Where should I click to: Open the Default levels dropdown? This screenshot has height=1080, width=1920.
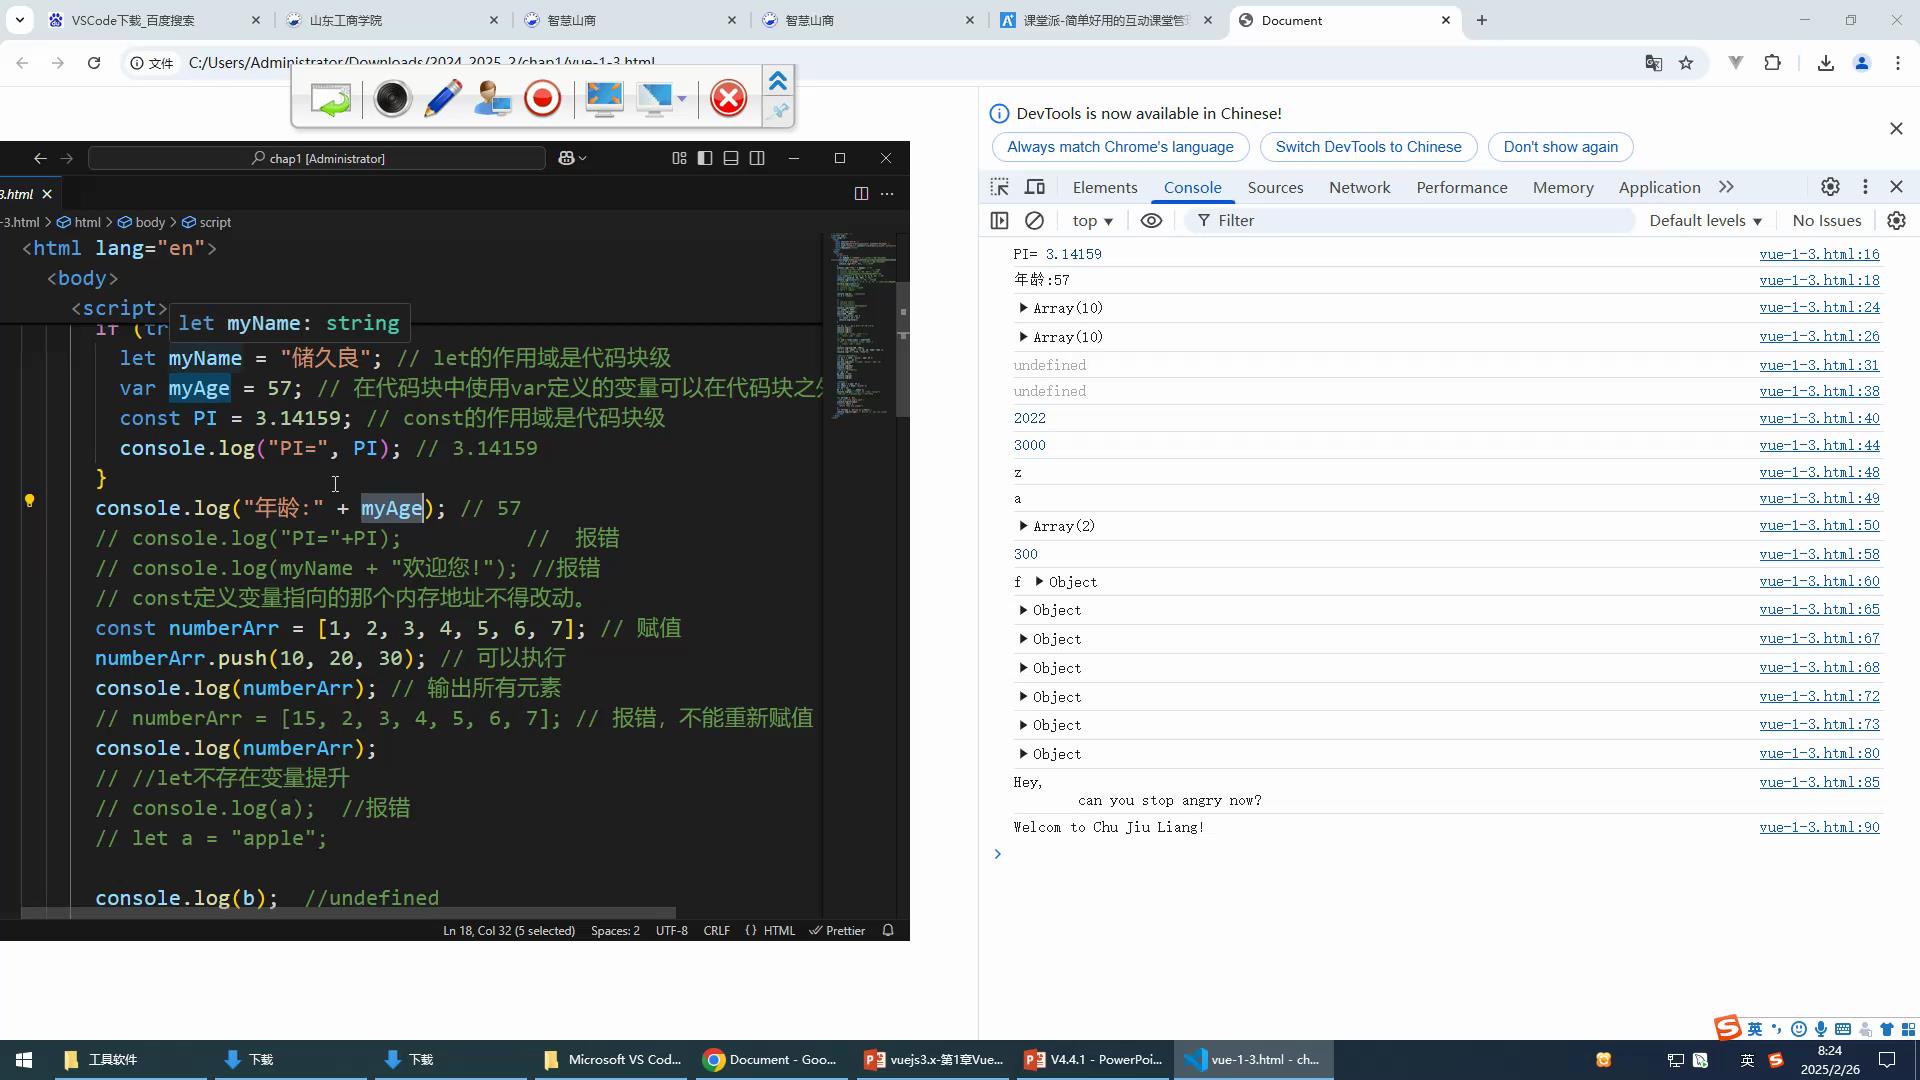point(1705,220)
